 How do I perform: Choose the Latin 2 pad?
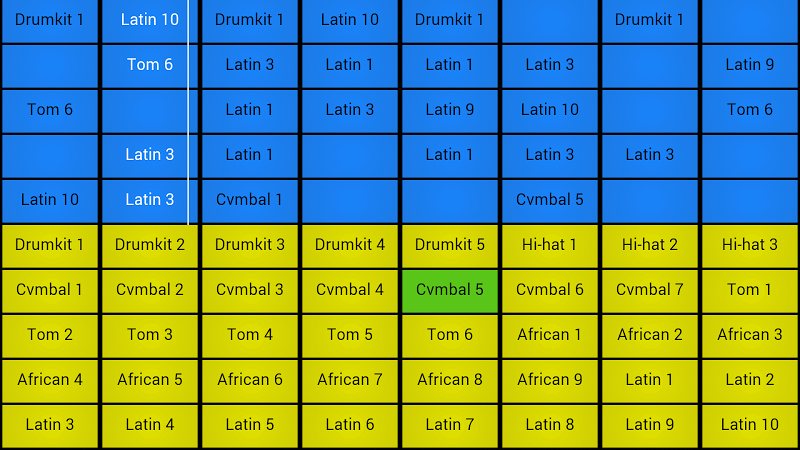pos(749,380)
